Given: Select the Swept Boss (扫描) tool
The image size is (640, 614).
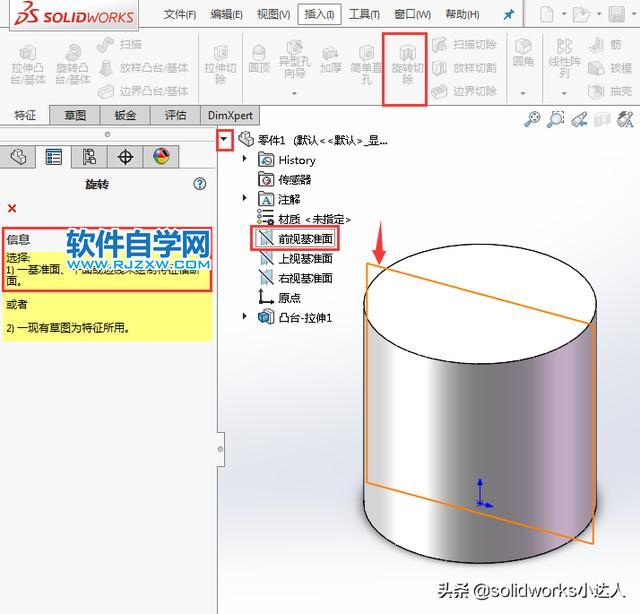Looking at the screenshot, I should 119,44.
